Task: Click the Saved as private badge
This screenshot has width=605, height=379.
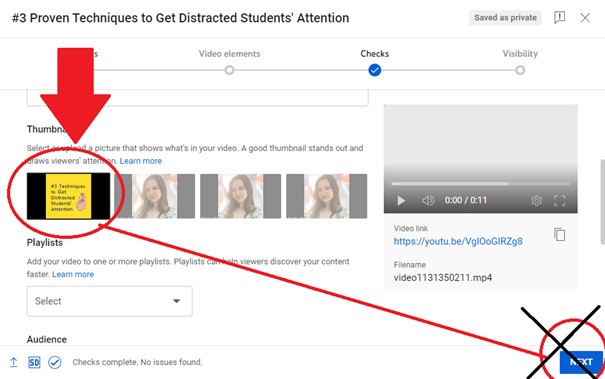Action: click(x=505, y=18)
